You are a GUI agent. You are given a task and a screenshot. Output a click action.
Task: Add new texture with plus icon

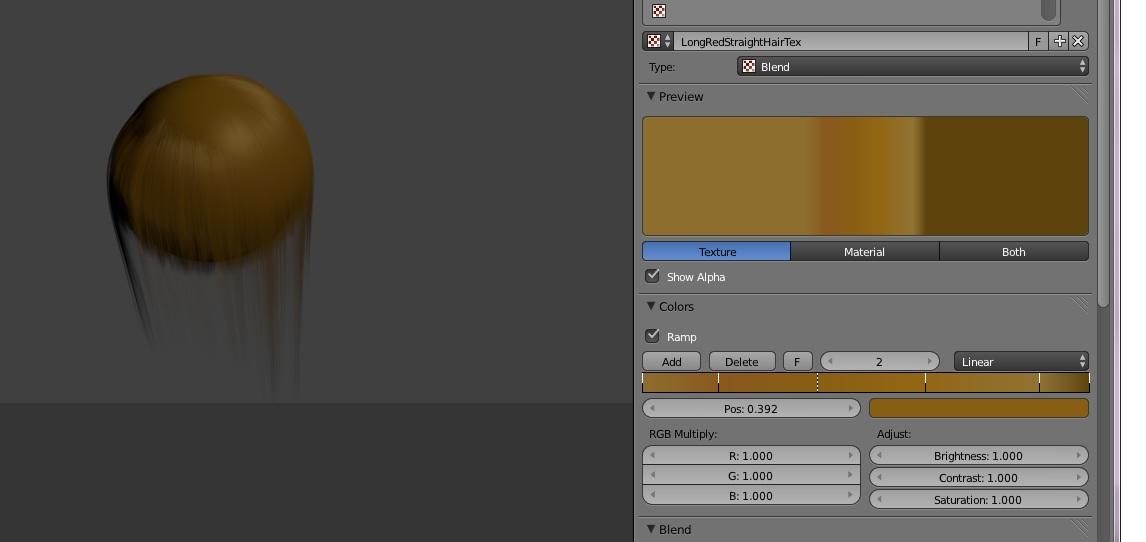tap(1059, 42)
